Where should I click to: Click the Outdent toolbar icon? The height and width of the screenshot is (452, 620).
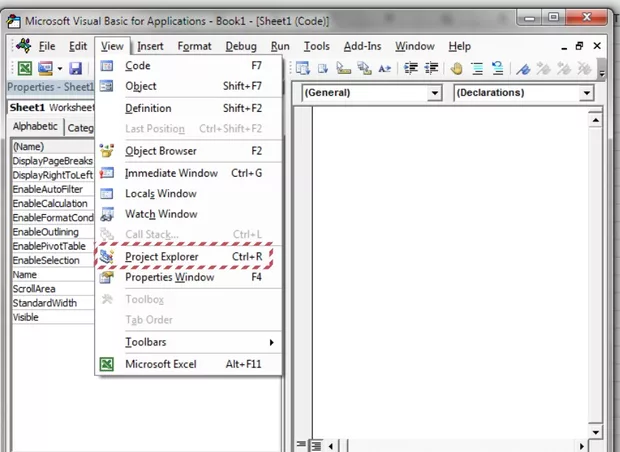pos(431,68)
